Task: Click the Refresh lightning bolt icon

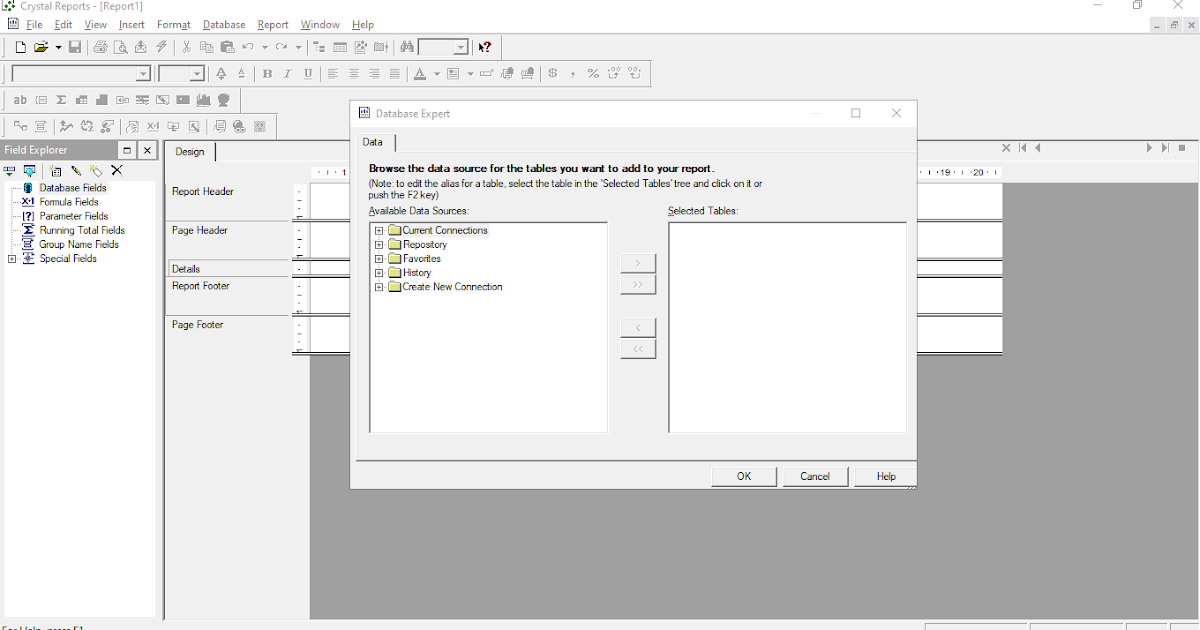Action: [161, 47]
